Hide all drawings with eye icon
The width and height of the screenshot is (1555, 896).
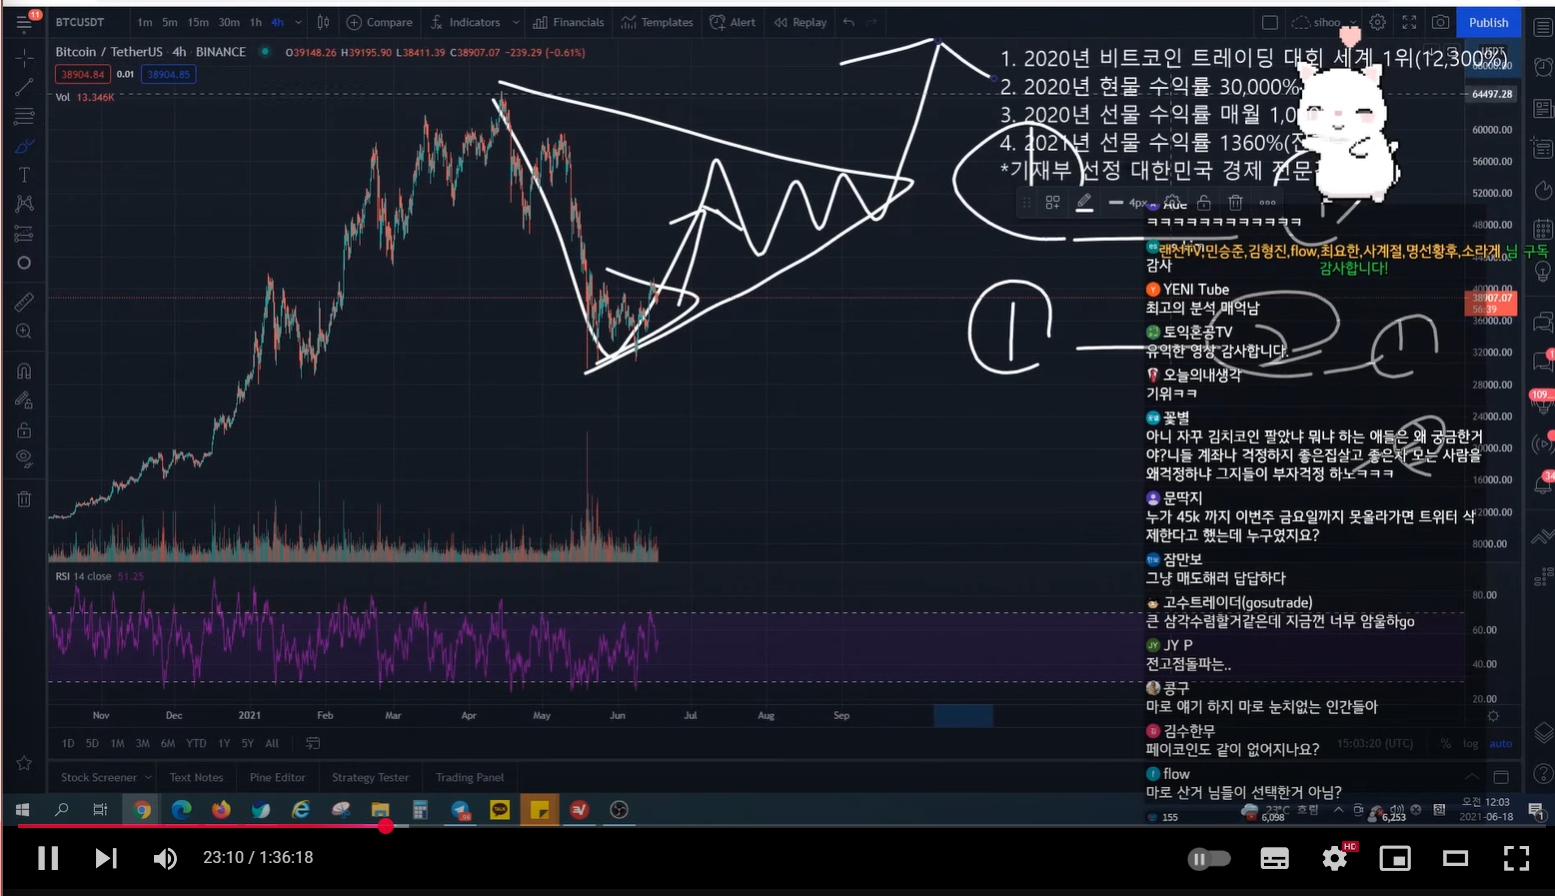coord(24,458)
